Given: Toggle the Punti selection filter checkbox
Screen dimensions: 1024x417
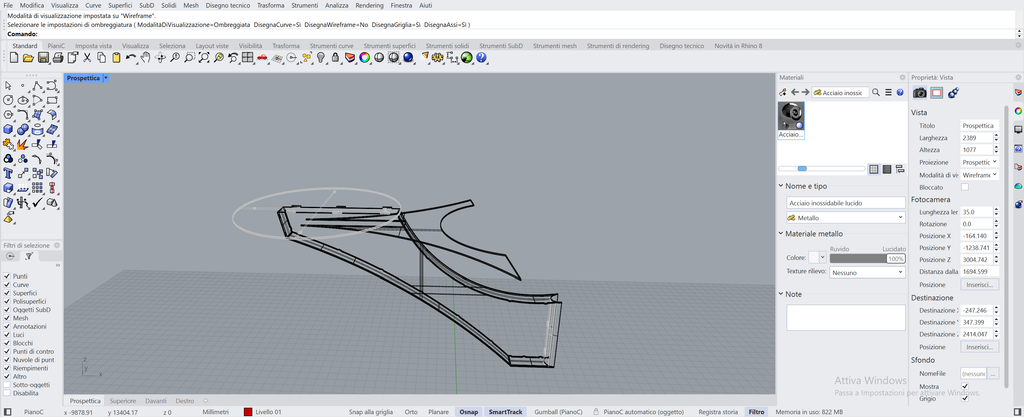Looking at the screenshot, I should point(7,277).
